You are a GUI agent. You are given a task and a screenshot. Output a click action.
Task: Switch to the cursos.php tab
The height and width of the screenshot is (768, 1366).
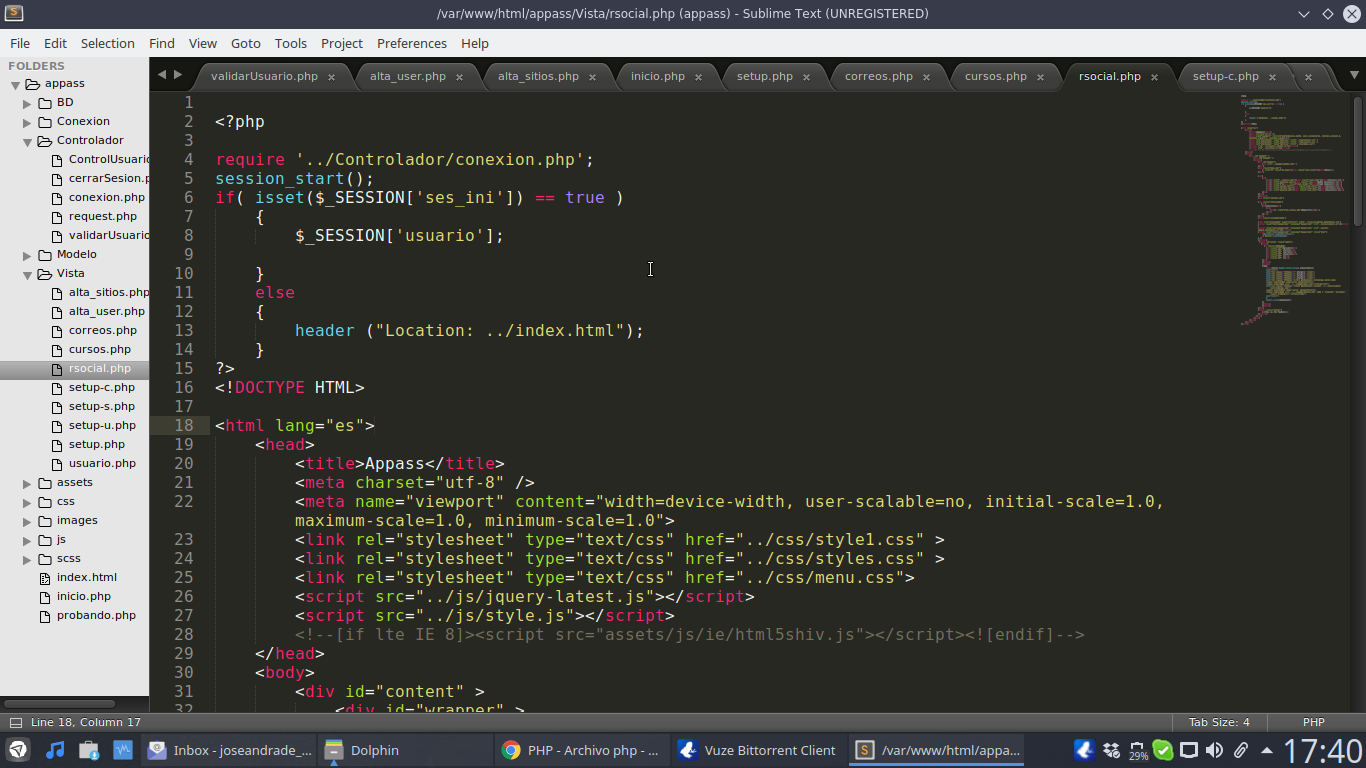click(995, 76)
